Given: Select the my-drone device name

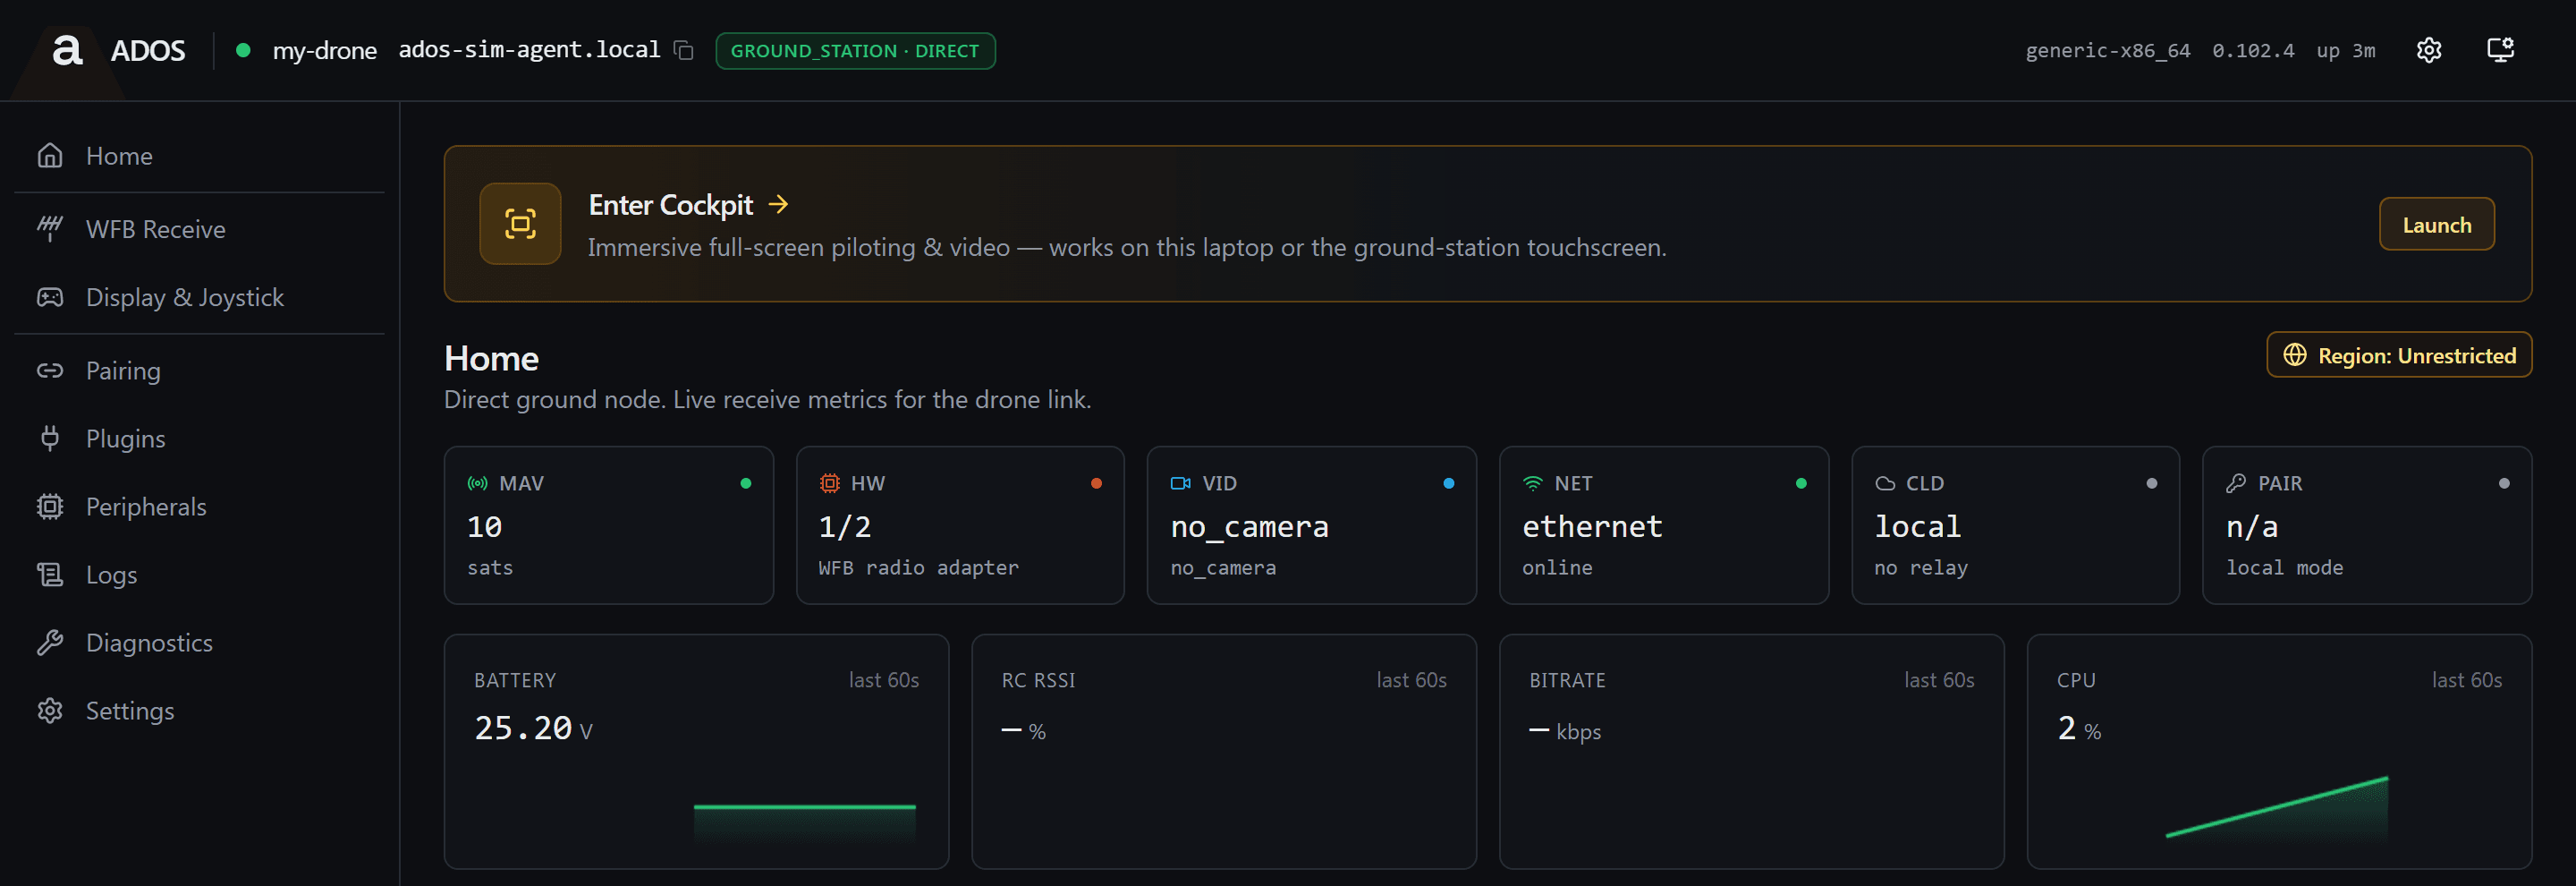Looking at the screenshot, I should (324, 50).
